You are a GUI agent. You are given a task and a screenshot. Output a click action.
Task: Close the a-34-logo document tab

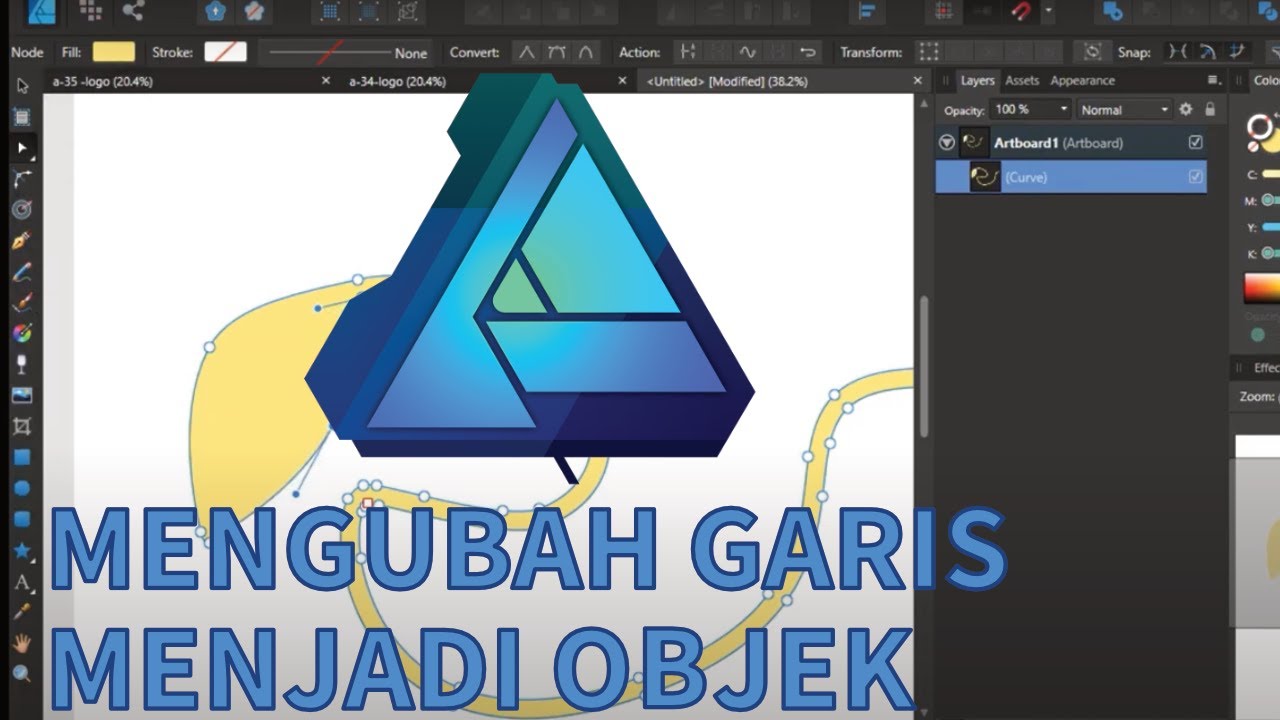(x=621, y=82)
